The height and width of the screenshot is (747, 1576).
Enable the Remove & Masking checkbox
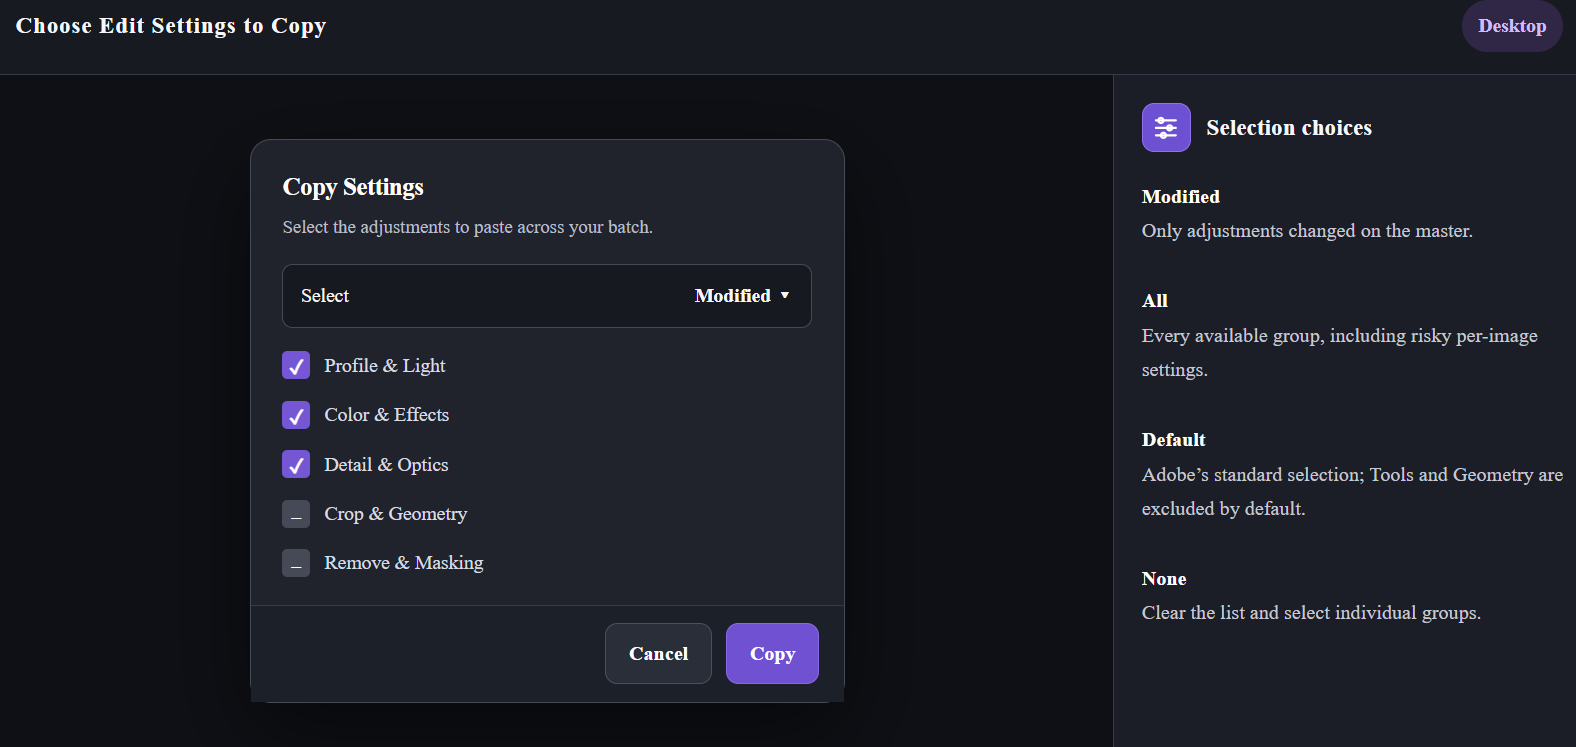click(296, 563)
